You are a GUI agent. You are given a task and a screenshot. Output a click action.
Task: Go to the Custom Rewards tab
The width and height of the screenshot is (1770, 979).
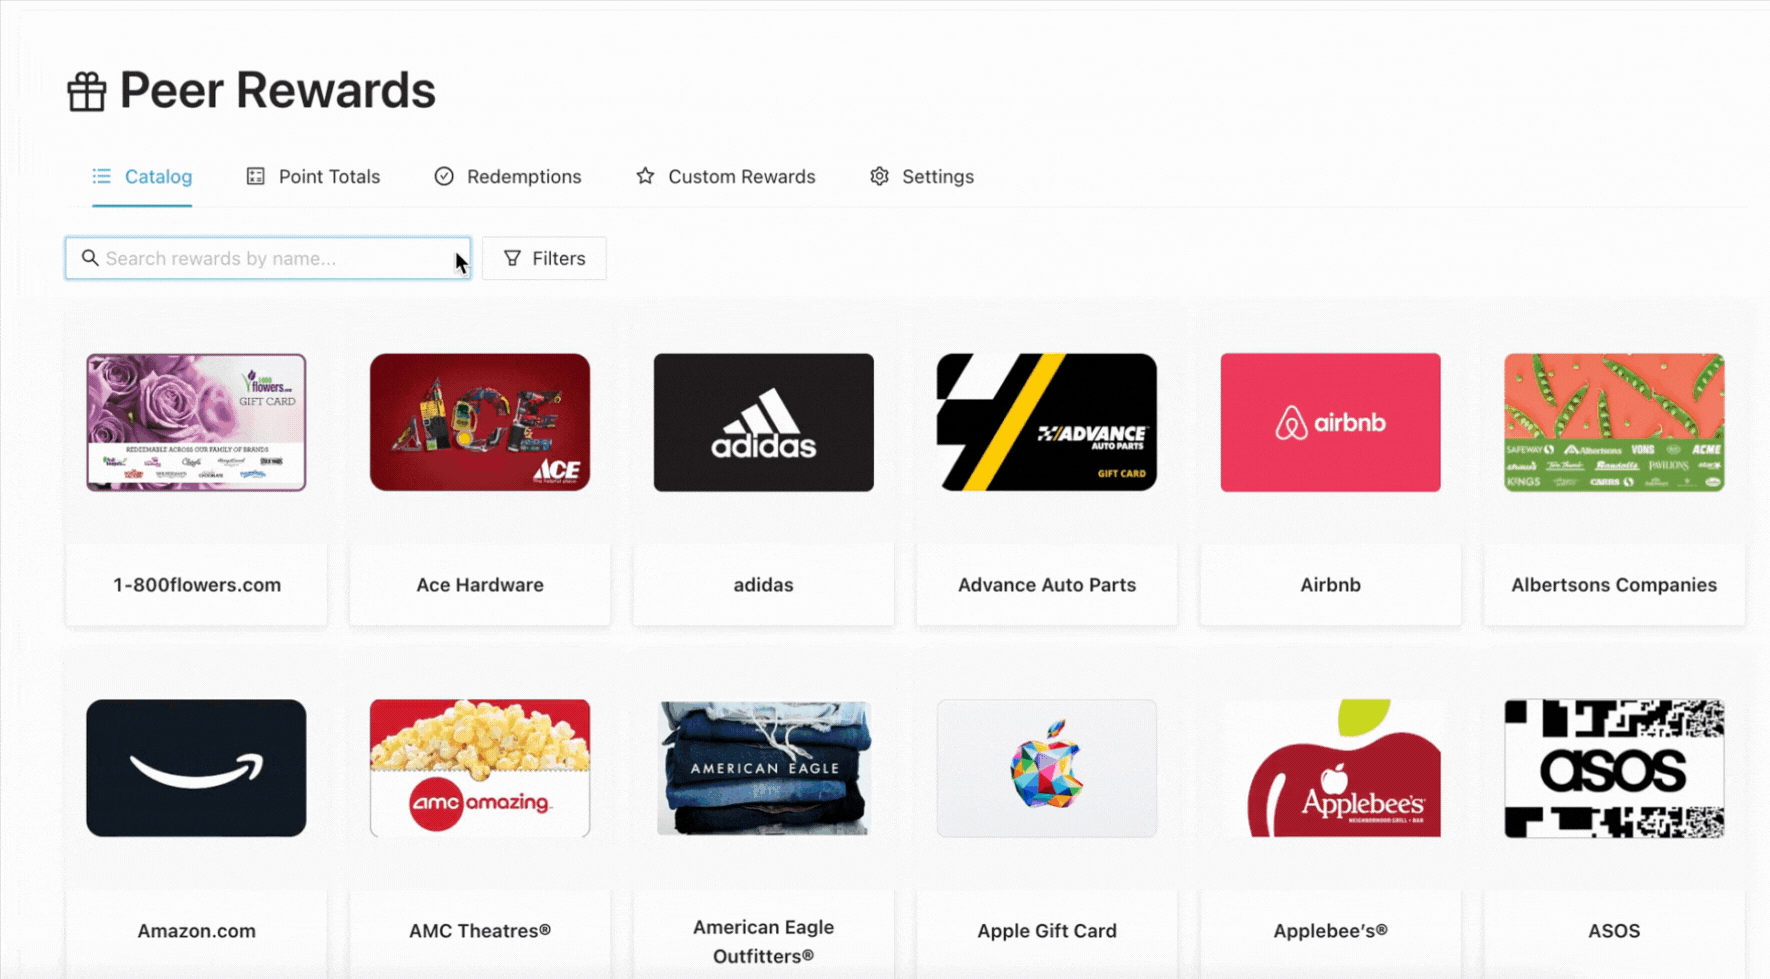(725, 176)
